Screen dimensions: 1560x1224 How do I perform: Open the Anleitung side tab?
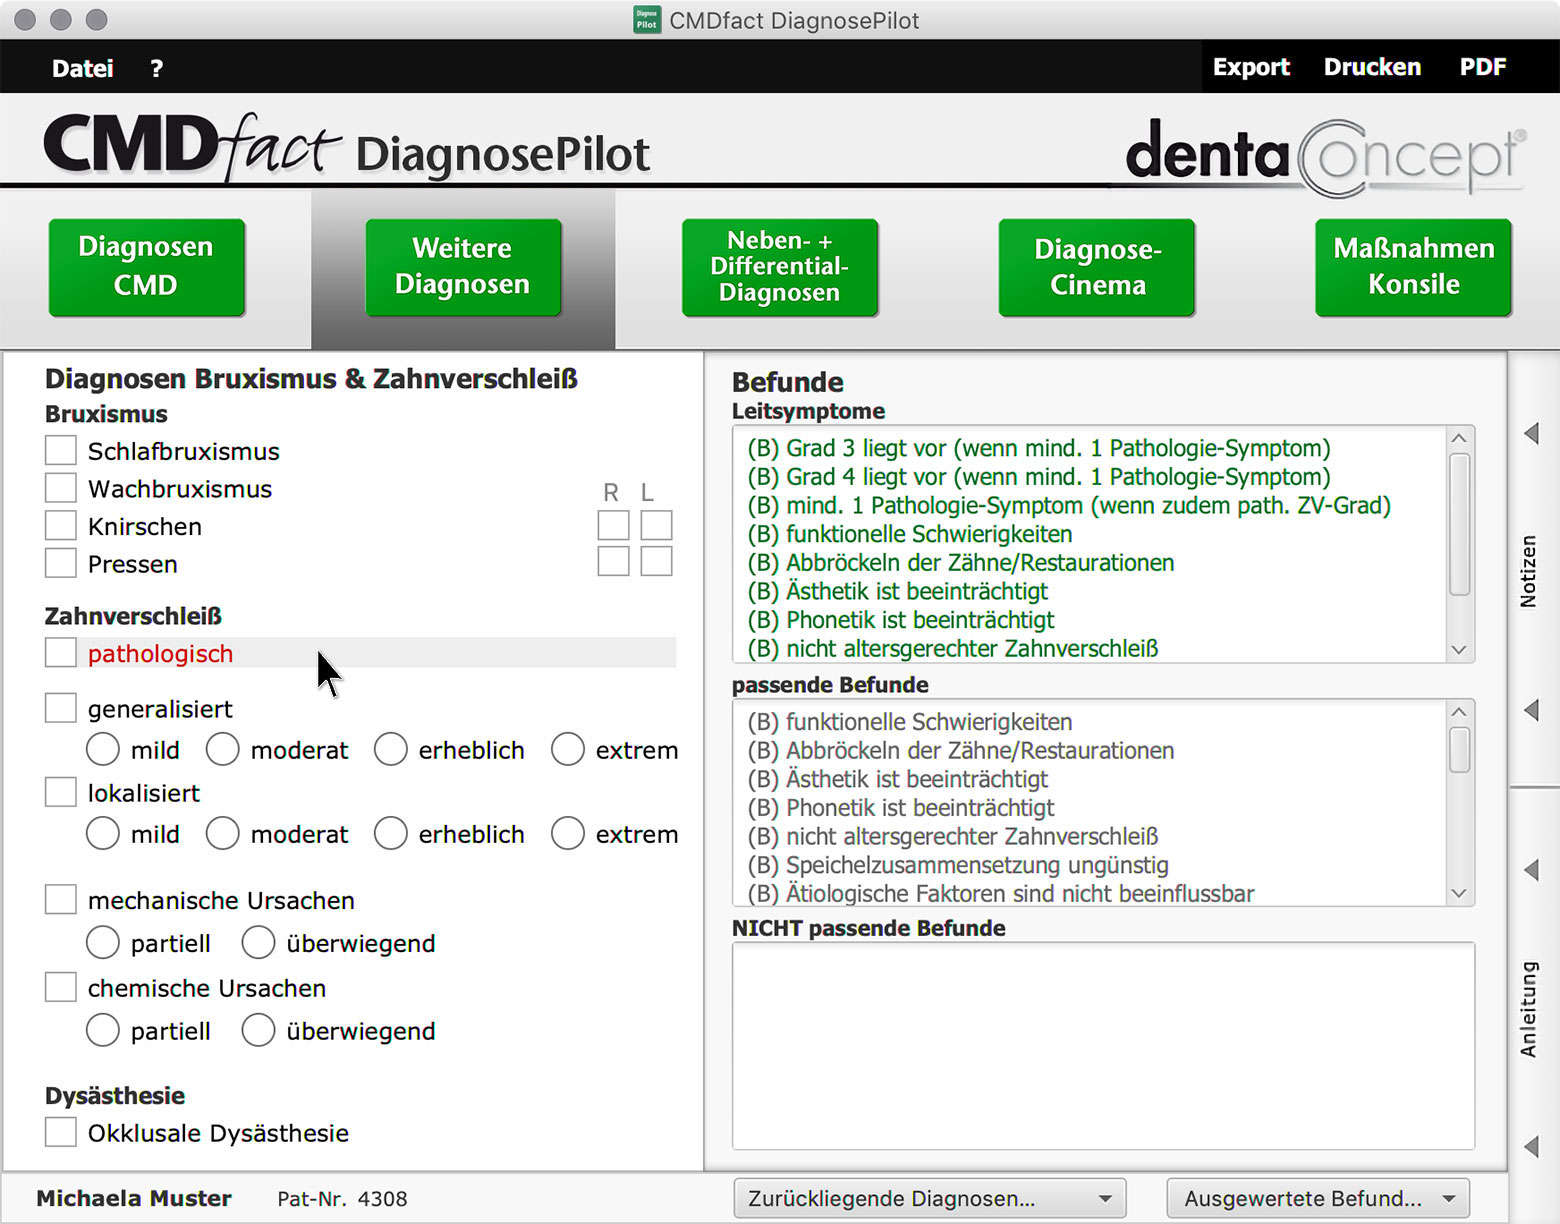(x=1528, y=1009)
